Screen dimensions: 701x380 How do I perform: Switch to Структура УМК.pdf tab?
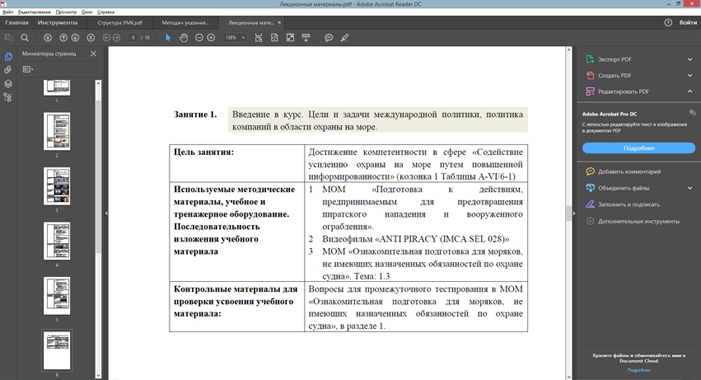[120, 22]
